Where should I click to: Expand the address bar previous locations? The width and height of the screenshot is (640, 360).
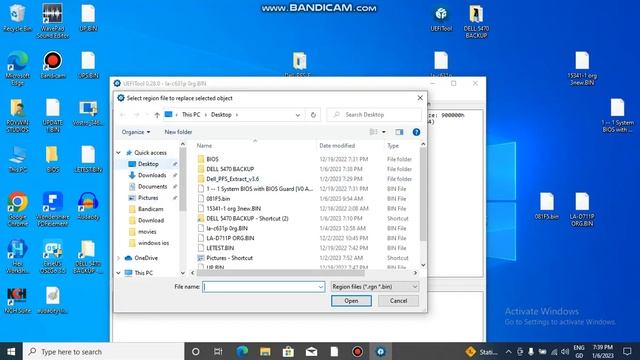pyautogui.click(x=298, y=115)
